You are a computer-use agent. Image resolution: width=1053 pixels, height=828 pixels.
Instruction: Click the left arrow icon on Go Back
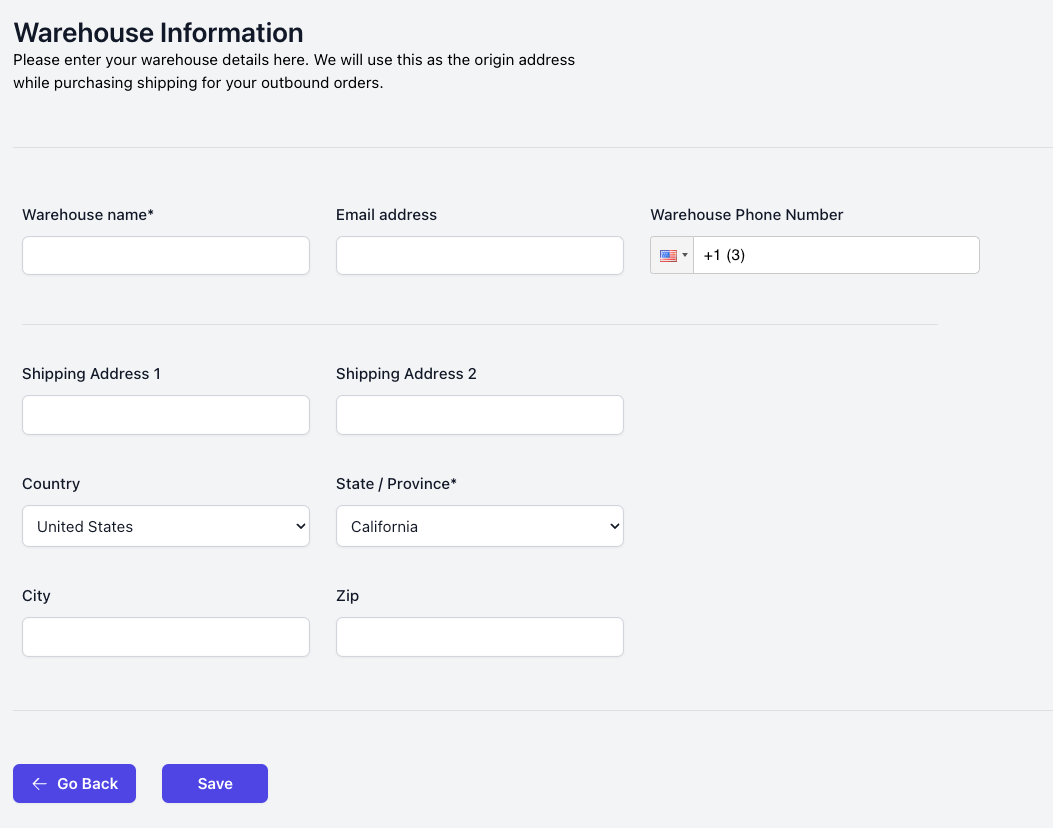(x=40, y=784)
